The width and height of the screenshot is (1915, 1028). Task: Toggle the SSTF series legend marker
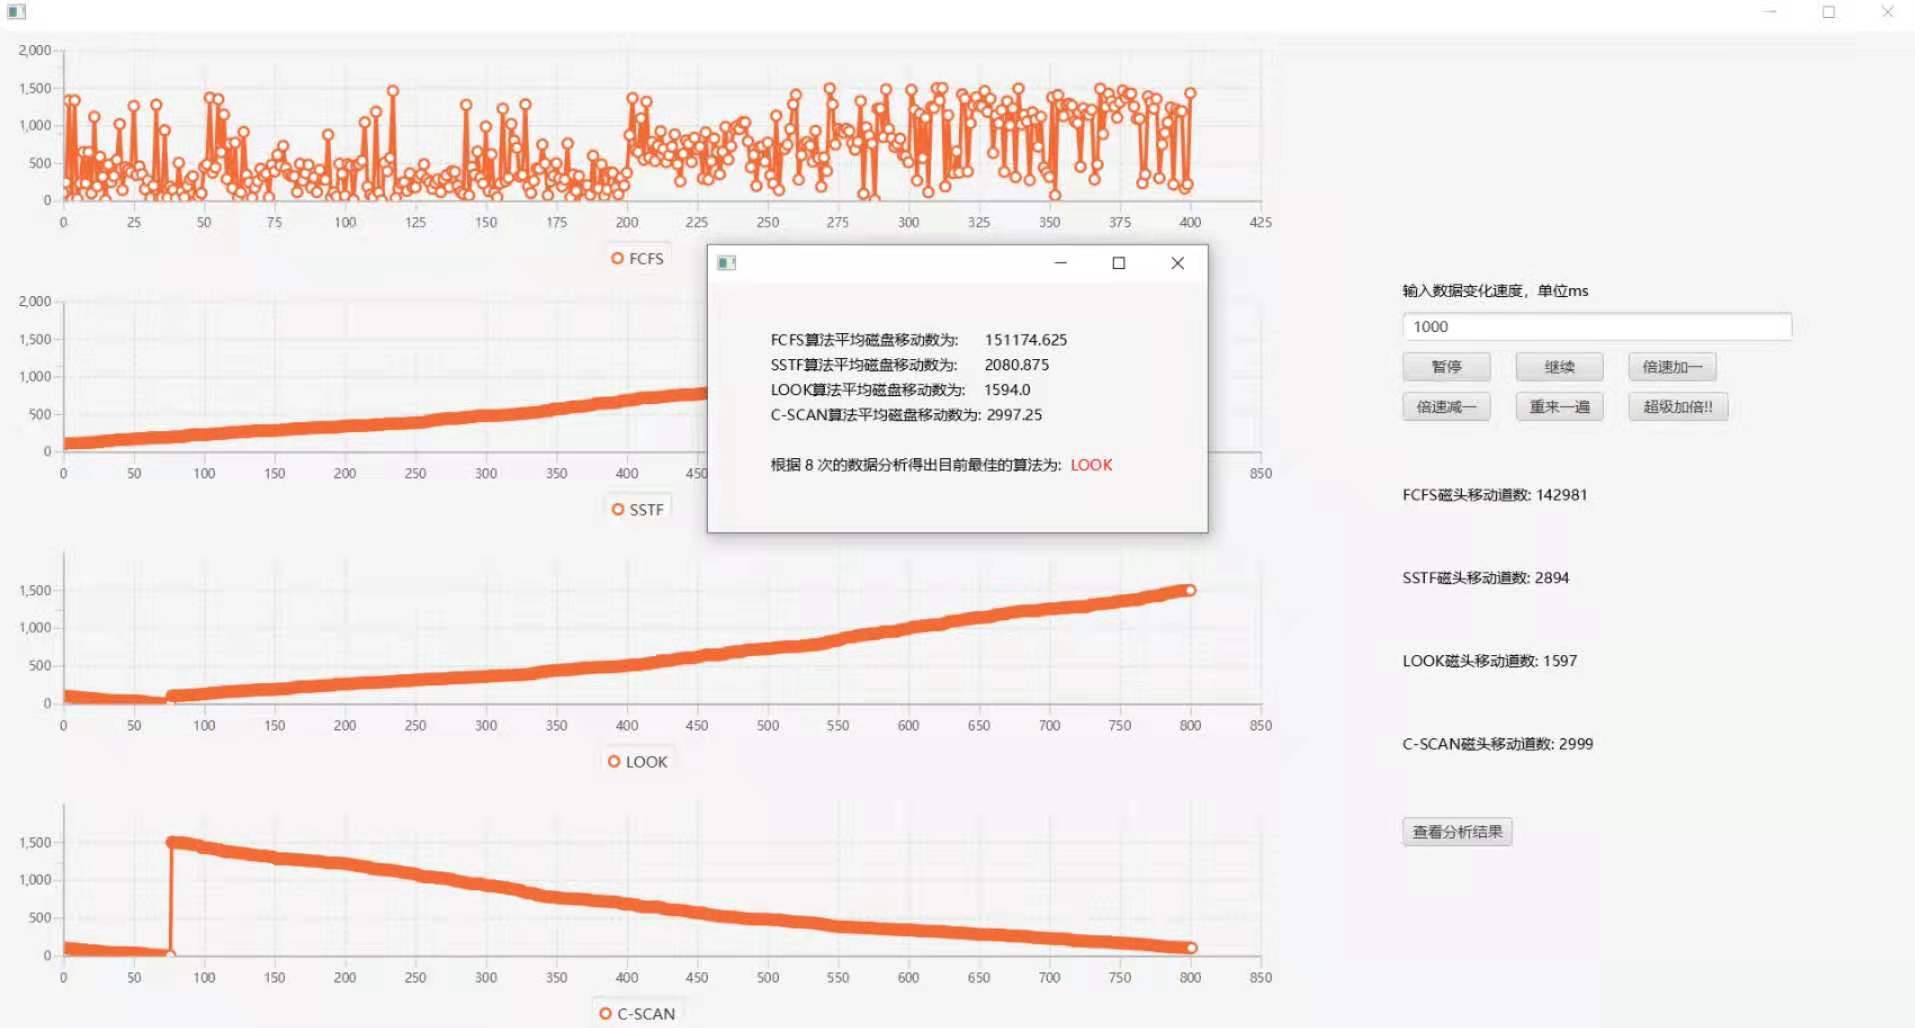click(637, 508)
